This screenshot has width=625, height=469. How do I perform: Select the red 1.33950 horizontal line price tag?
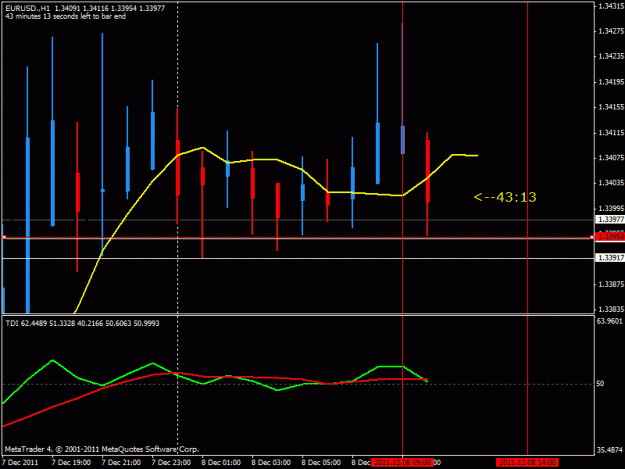pyautogui.click(x=610, y=237)
